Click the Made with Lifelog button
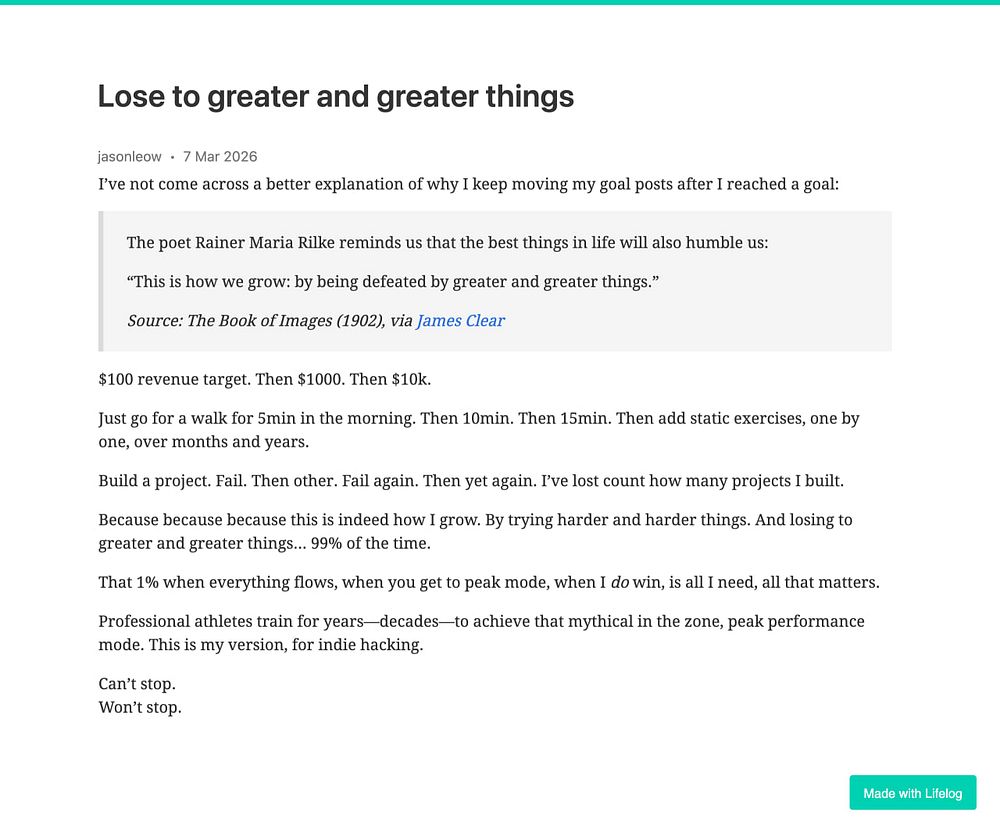 click(x=913, y=793)
